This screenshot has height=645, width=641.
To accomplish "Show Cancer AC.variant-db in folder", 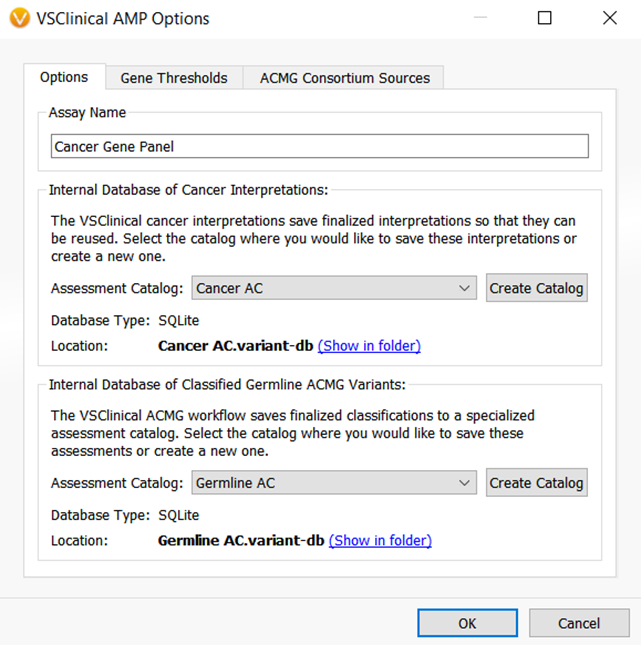I will click(x=369, y=346).
